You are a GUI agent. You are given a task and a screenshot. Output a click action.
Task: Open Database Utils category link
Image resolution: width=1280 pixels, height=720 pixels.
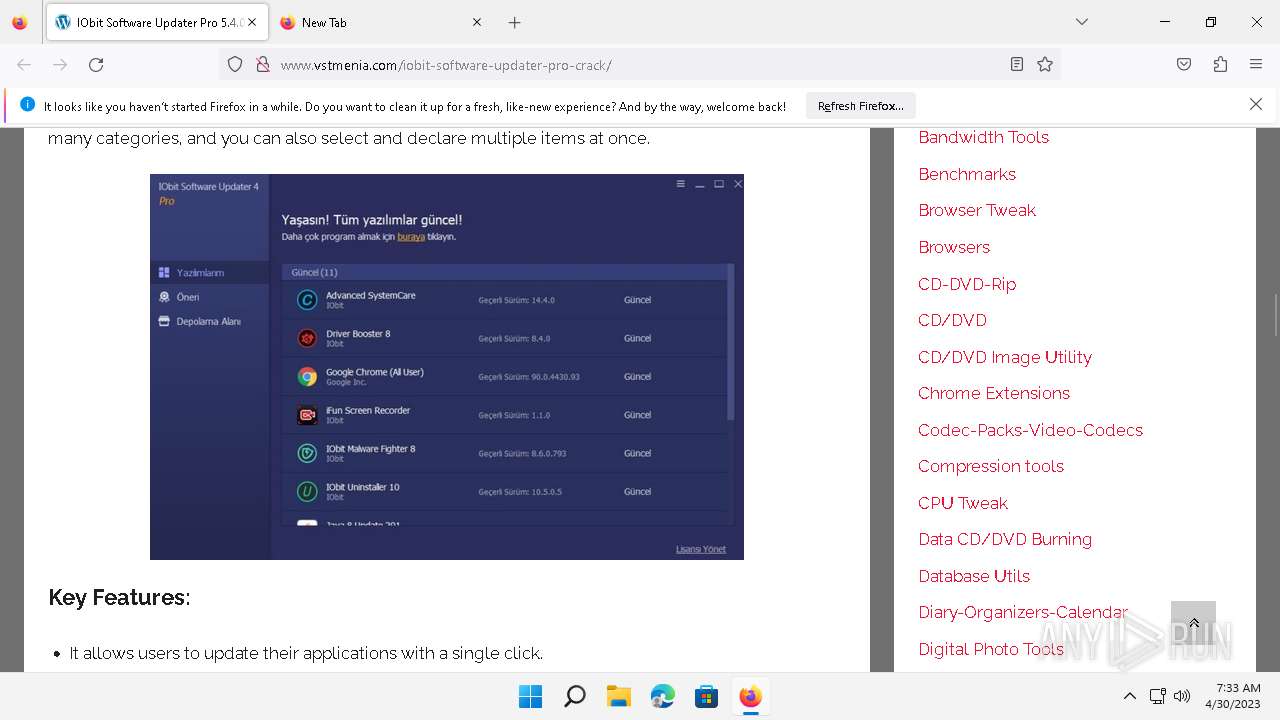tap(974, 576)
